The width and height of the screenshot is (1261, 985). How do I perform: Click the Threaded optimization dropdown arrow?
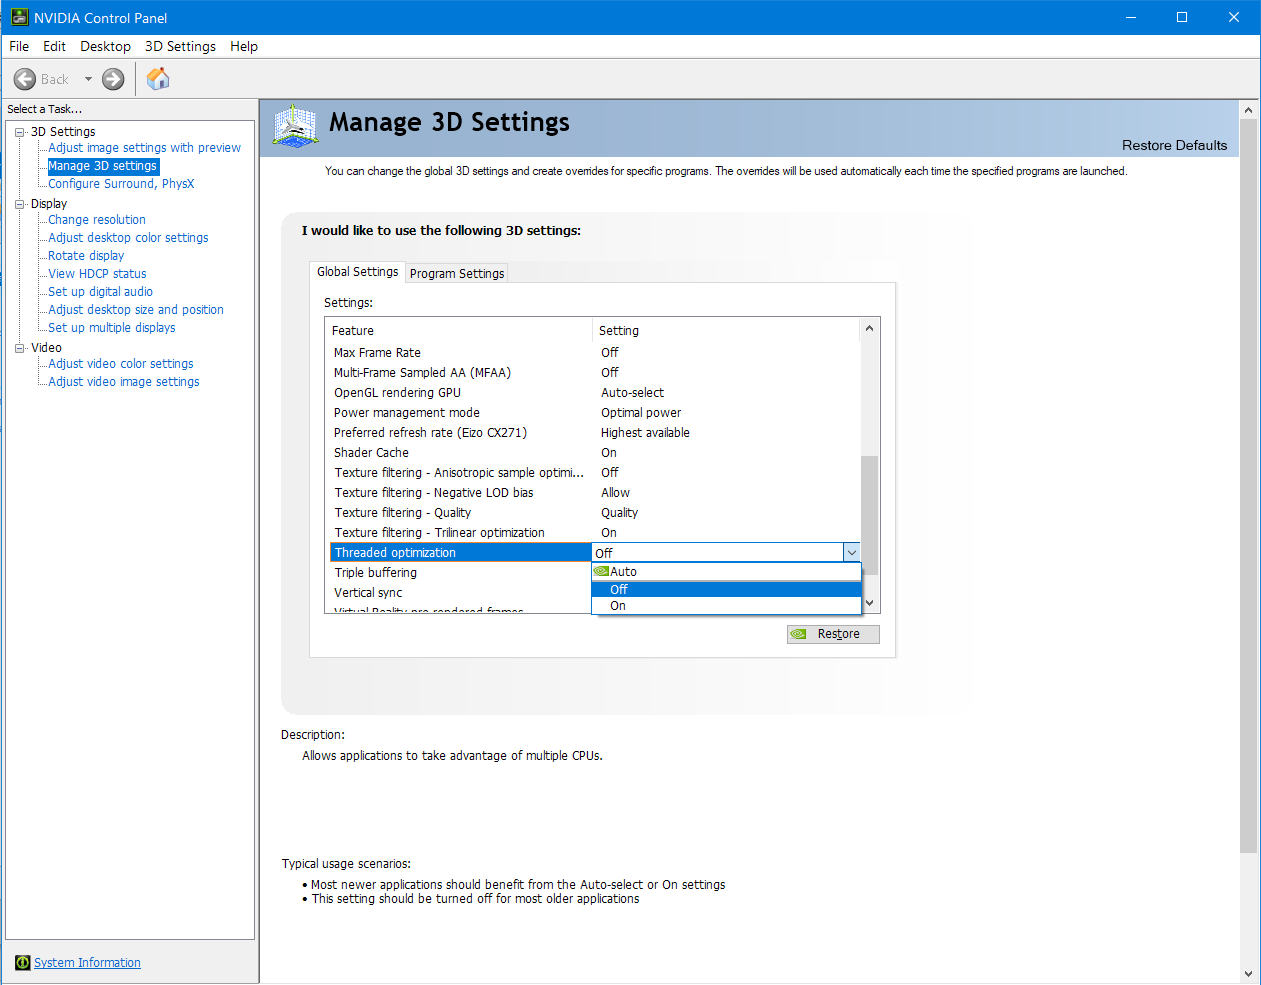click(851, 553)
